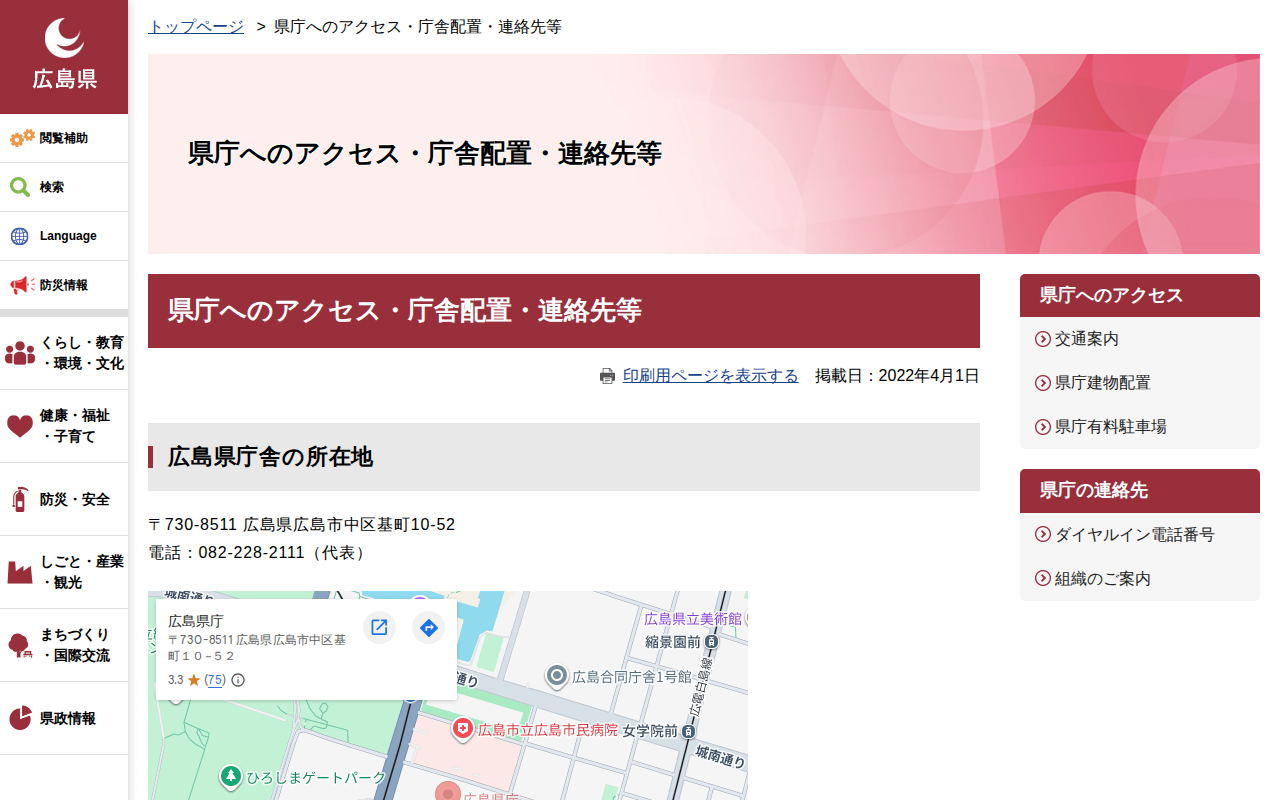This screenshot has width=1280, height=800.
Task: Click the fire extinguisher icon for 防災・安全
Action: click(x=19, y=499)
